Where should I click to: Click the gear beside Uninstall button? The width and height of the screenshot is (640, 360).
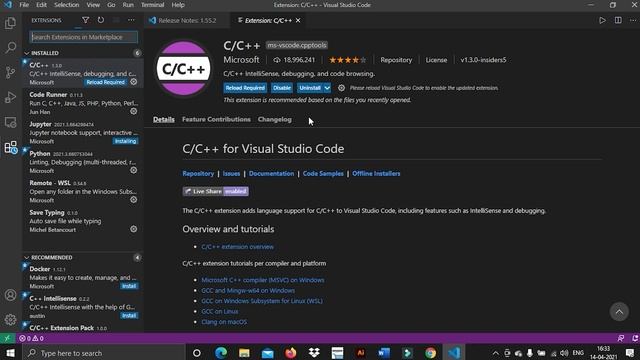tap(341, 88)
